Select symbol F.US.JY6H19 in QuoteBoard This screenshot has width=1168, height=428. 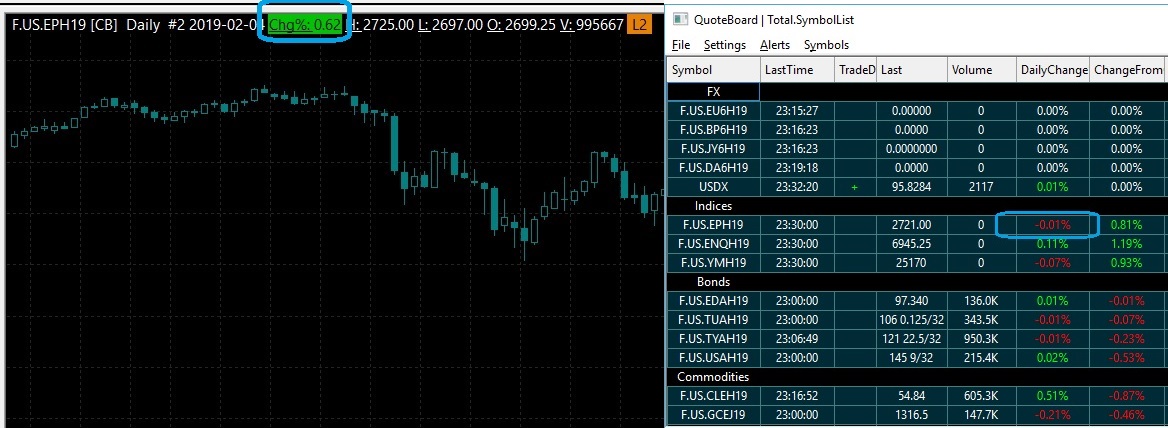coord(713,149)
